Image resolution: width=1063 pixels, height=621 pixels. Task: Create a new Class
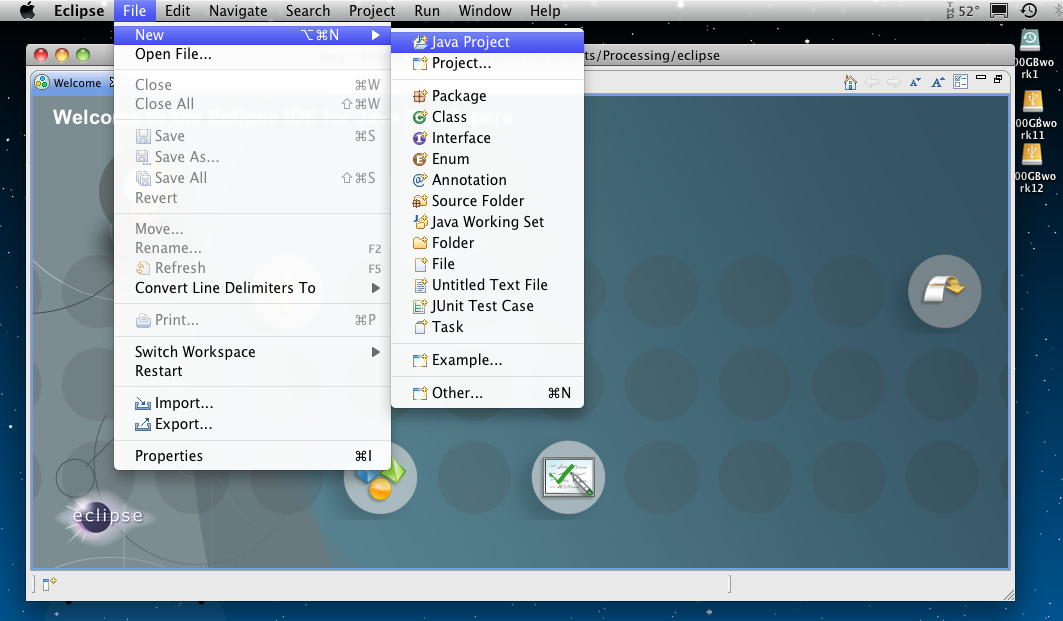click(487, 117)
